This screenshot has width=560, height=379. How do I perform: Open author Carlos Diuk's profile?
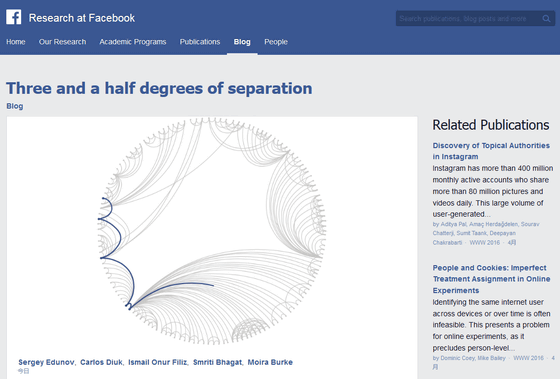click(101, 362)
